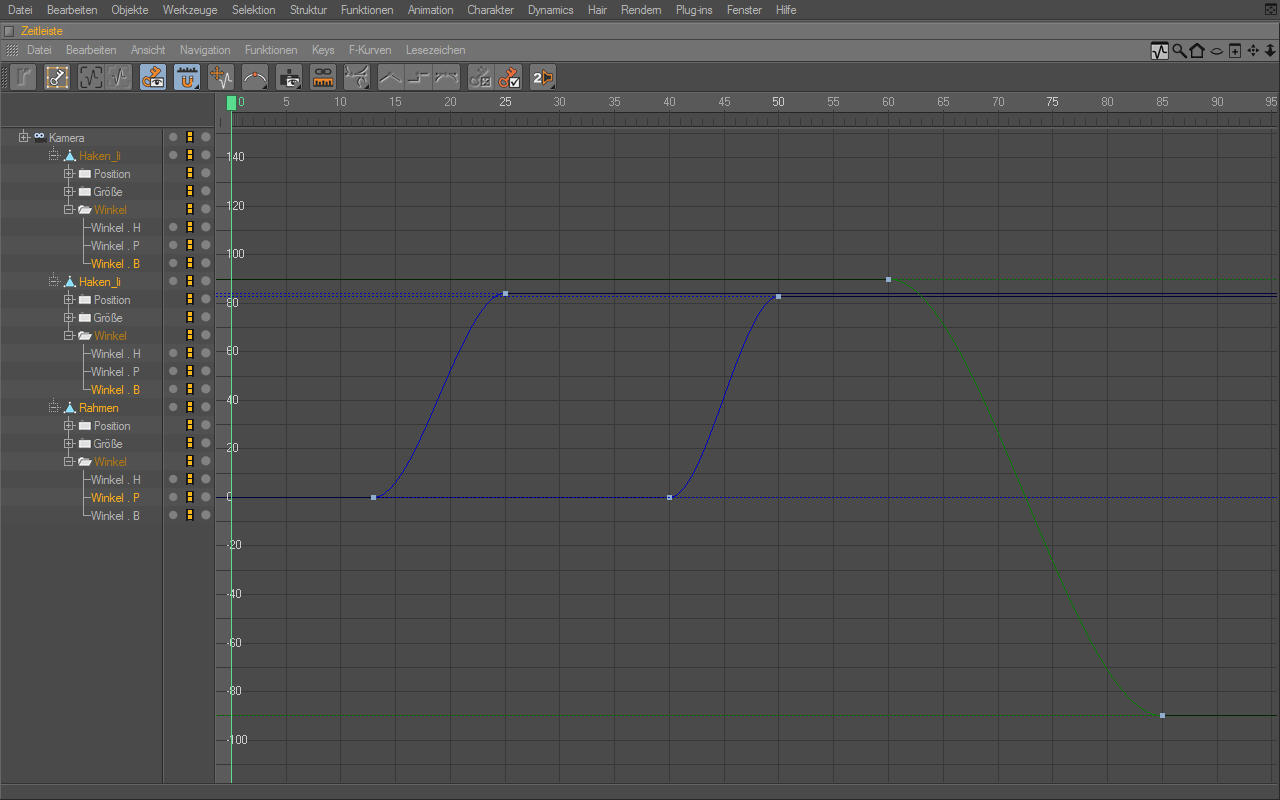
Task: Click the curve-in-brackets toolbar icon
Action: (x=91, y=77)
